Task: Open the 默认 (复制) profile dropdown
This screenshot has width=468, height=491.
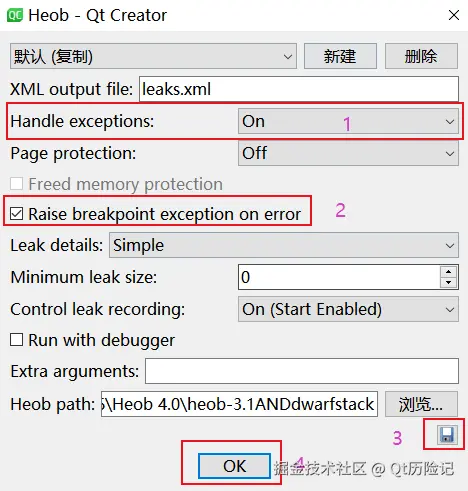Action: point(153,56)
